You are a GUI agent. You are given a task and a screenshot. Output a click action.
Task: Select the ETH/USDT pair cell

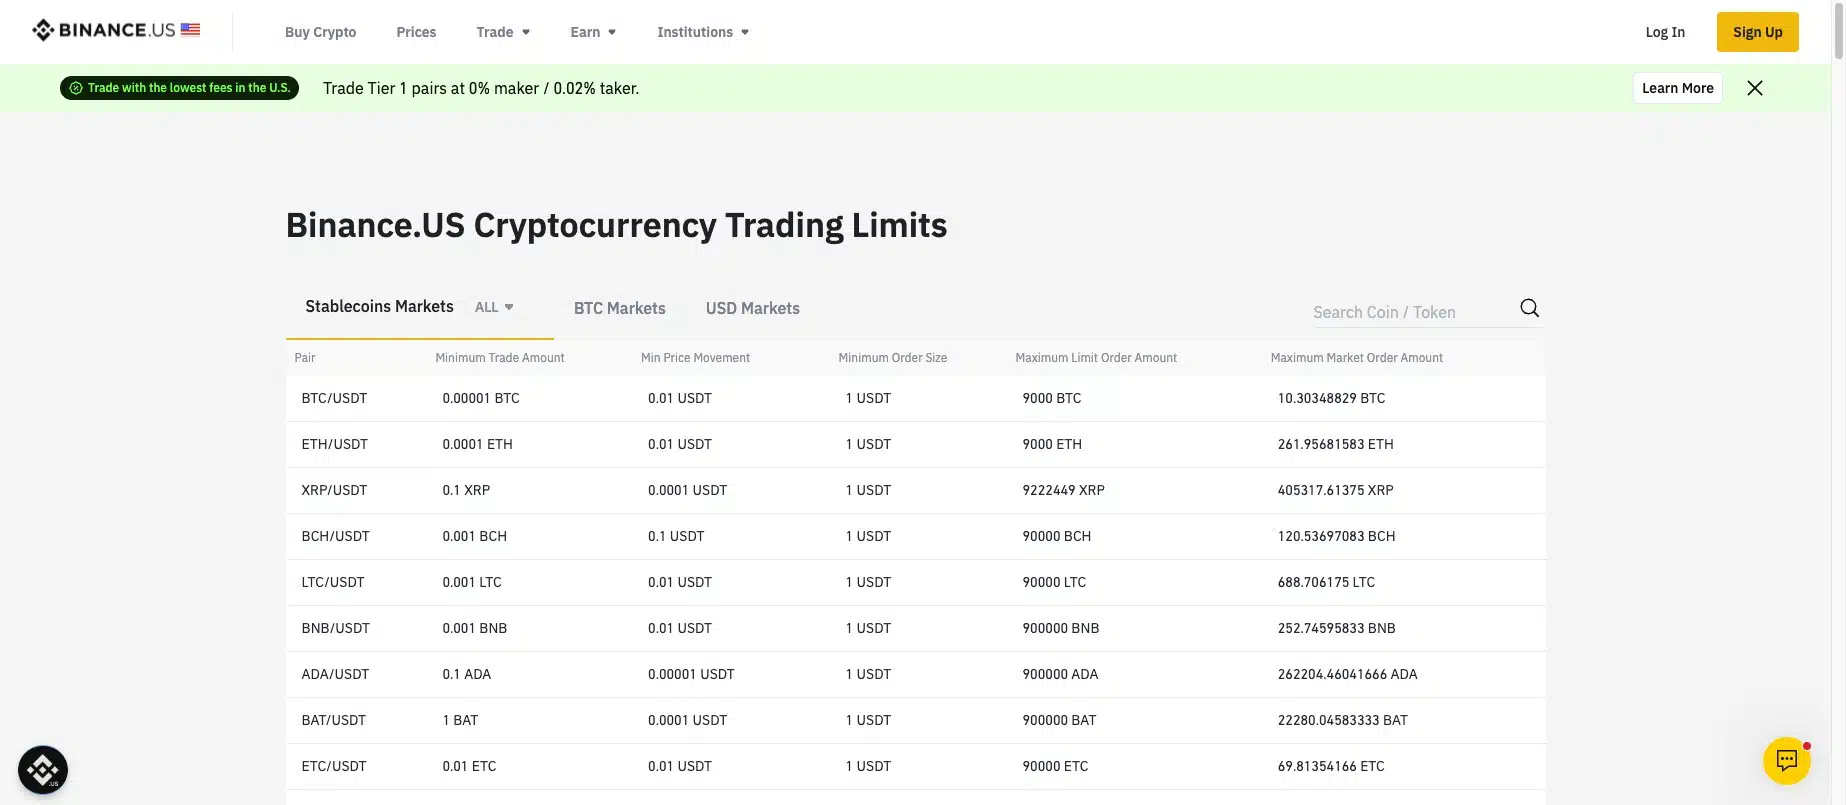(334, 444)
